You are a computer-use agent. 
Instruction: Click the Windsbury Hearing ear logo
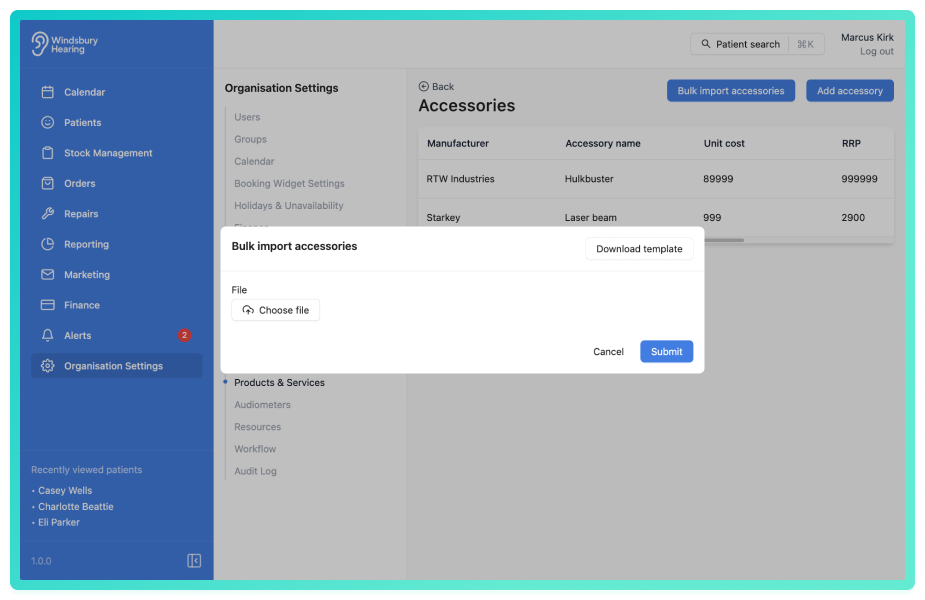tap(40, 44)
